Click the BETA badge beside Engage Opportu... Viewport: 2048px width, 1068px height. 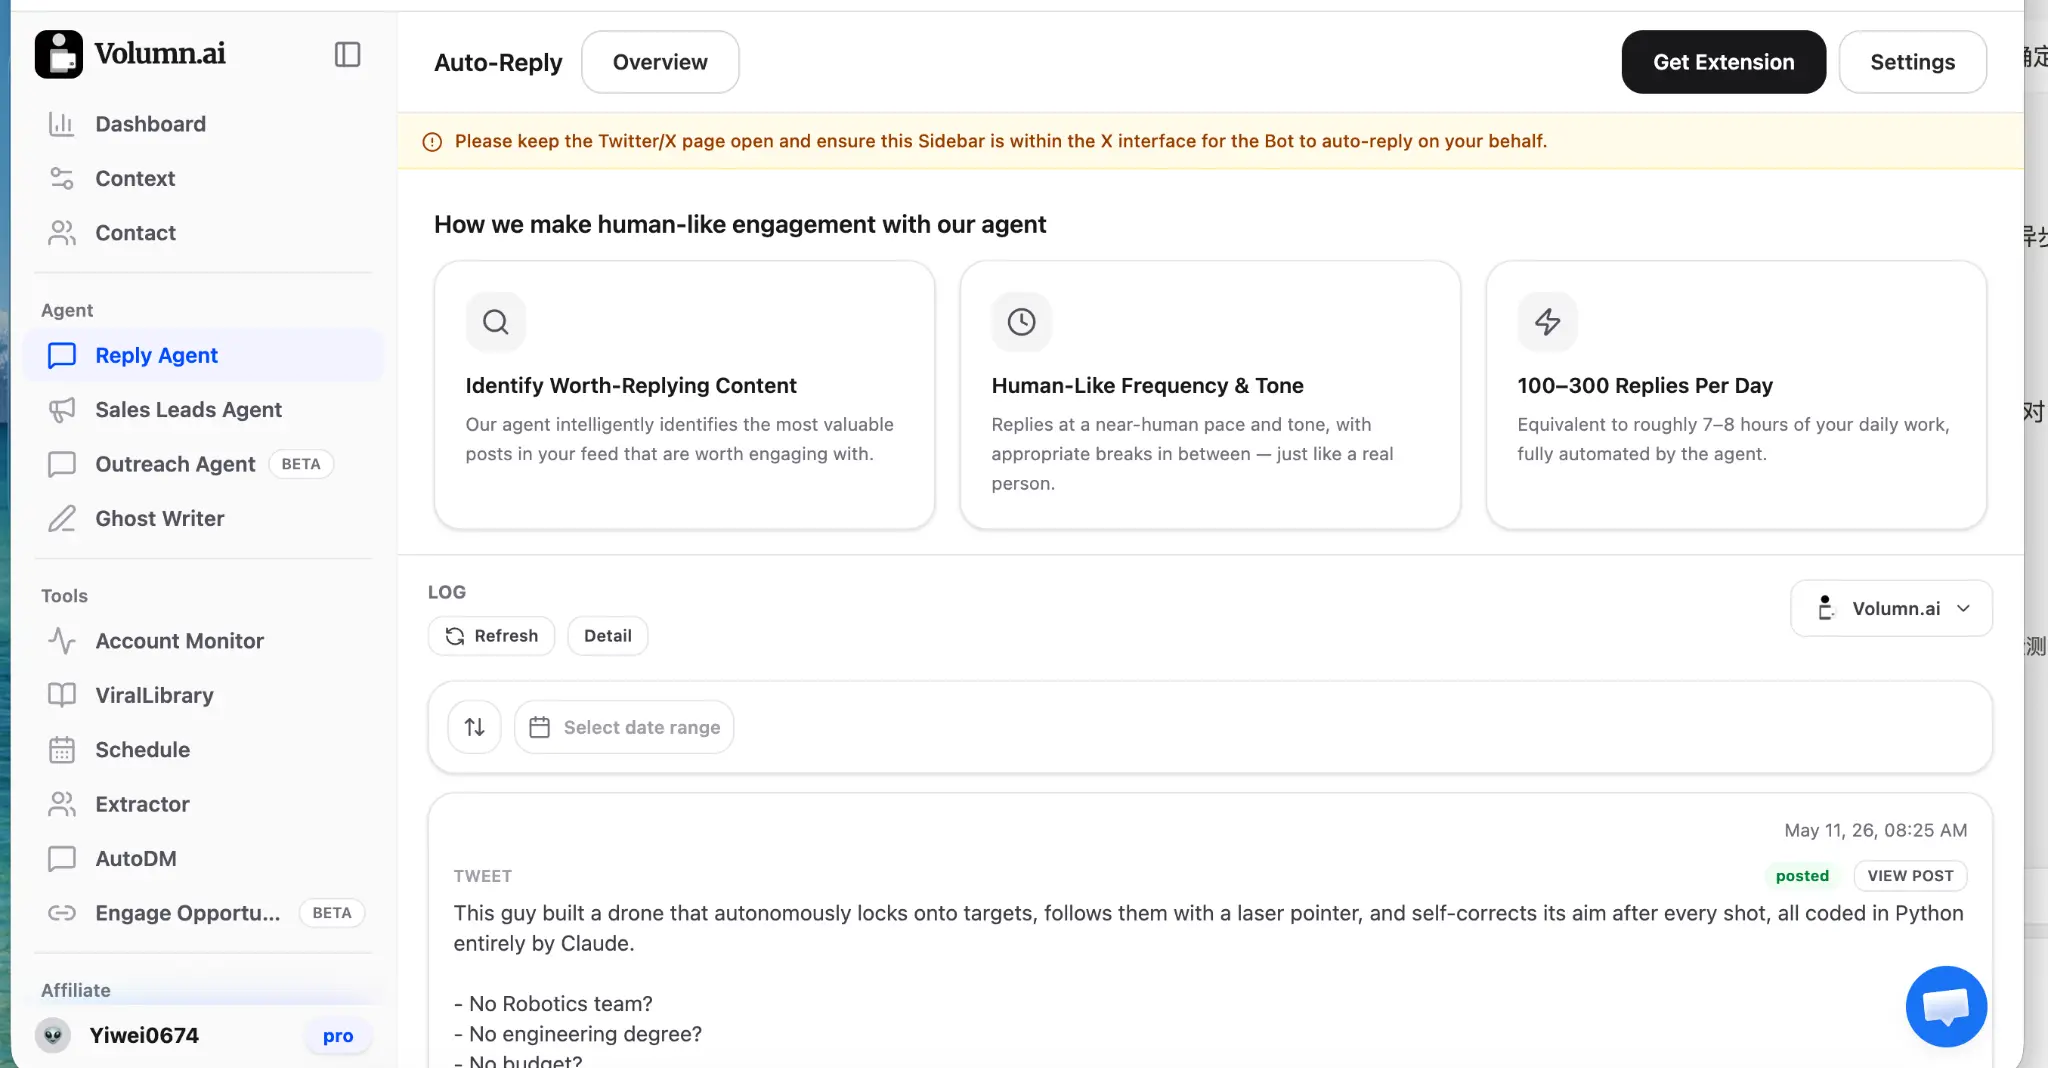tap(332, 913)
